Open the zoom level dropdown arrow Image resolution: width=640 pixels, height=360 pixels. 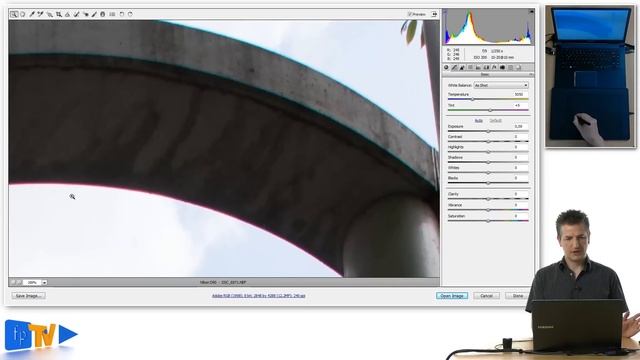44,282
